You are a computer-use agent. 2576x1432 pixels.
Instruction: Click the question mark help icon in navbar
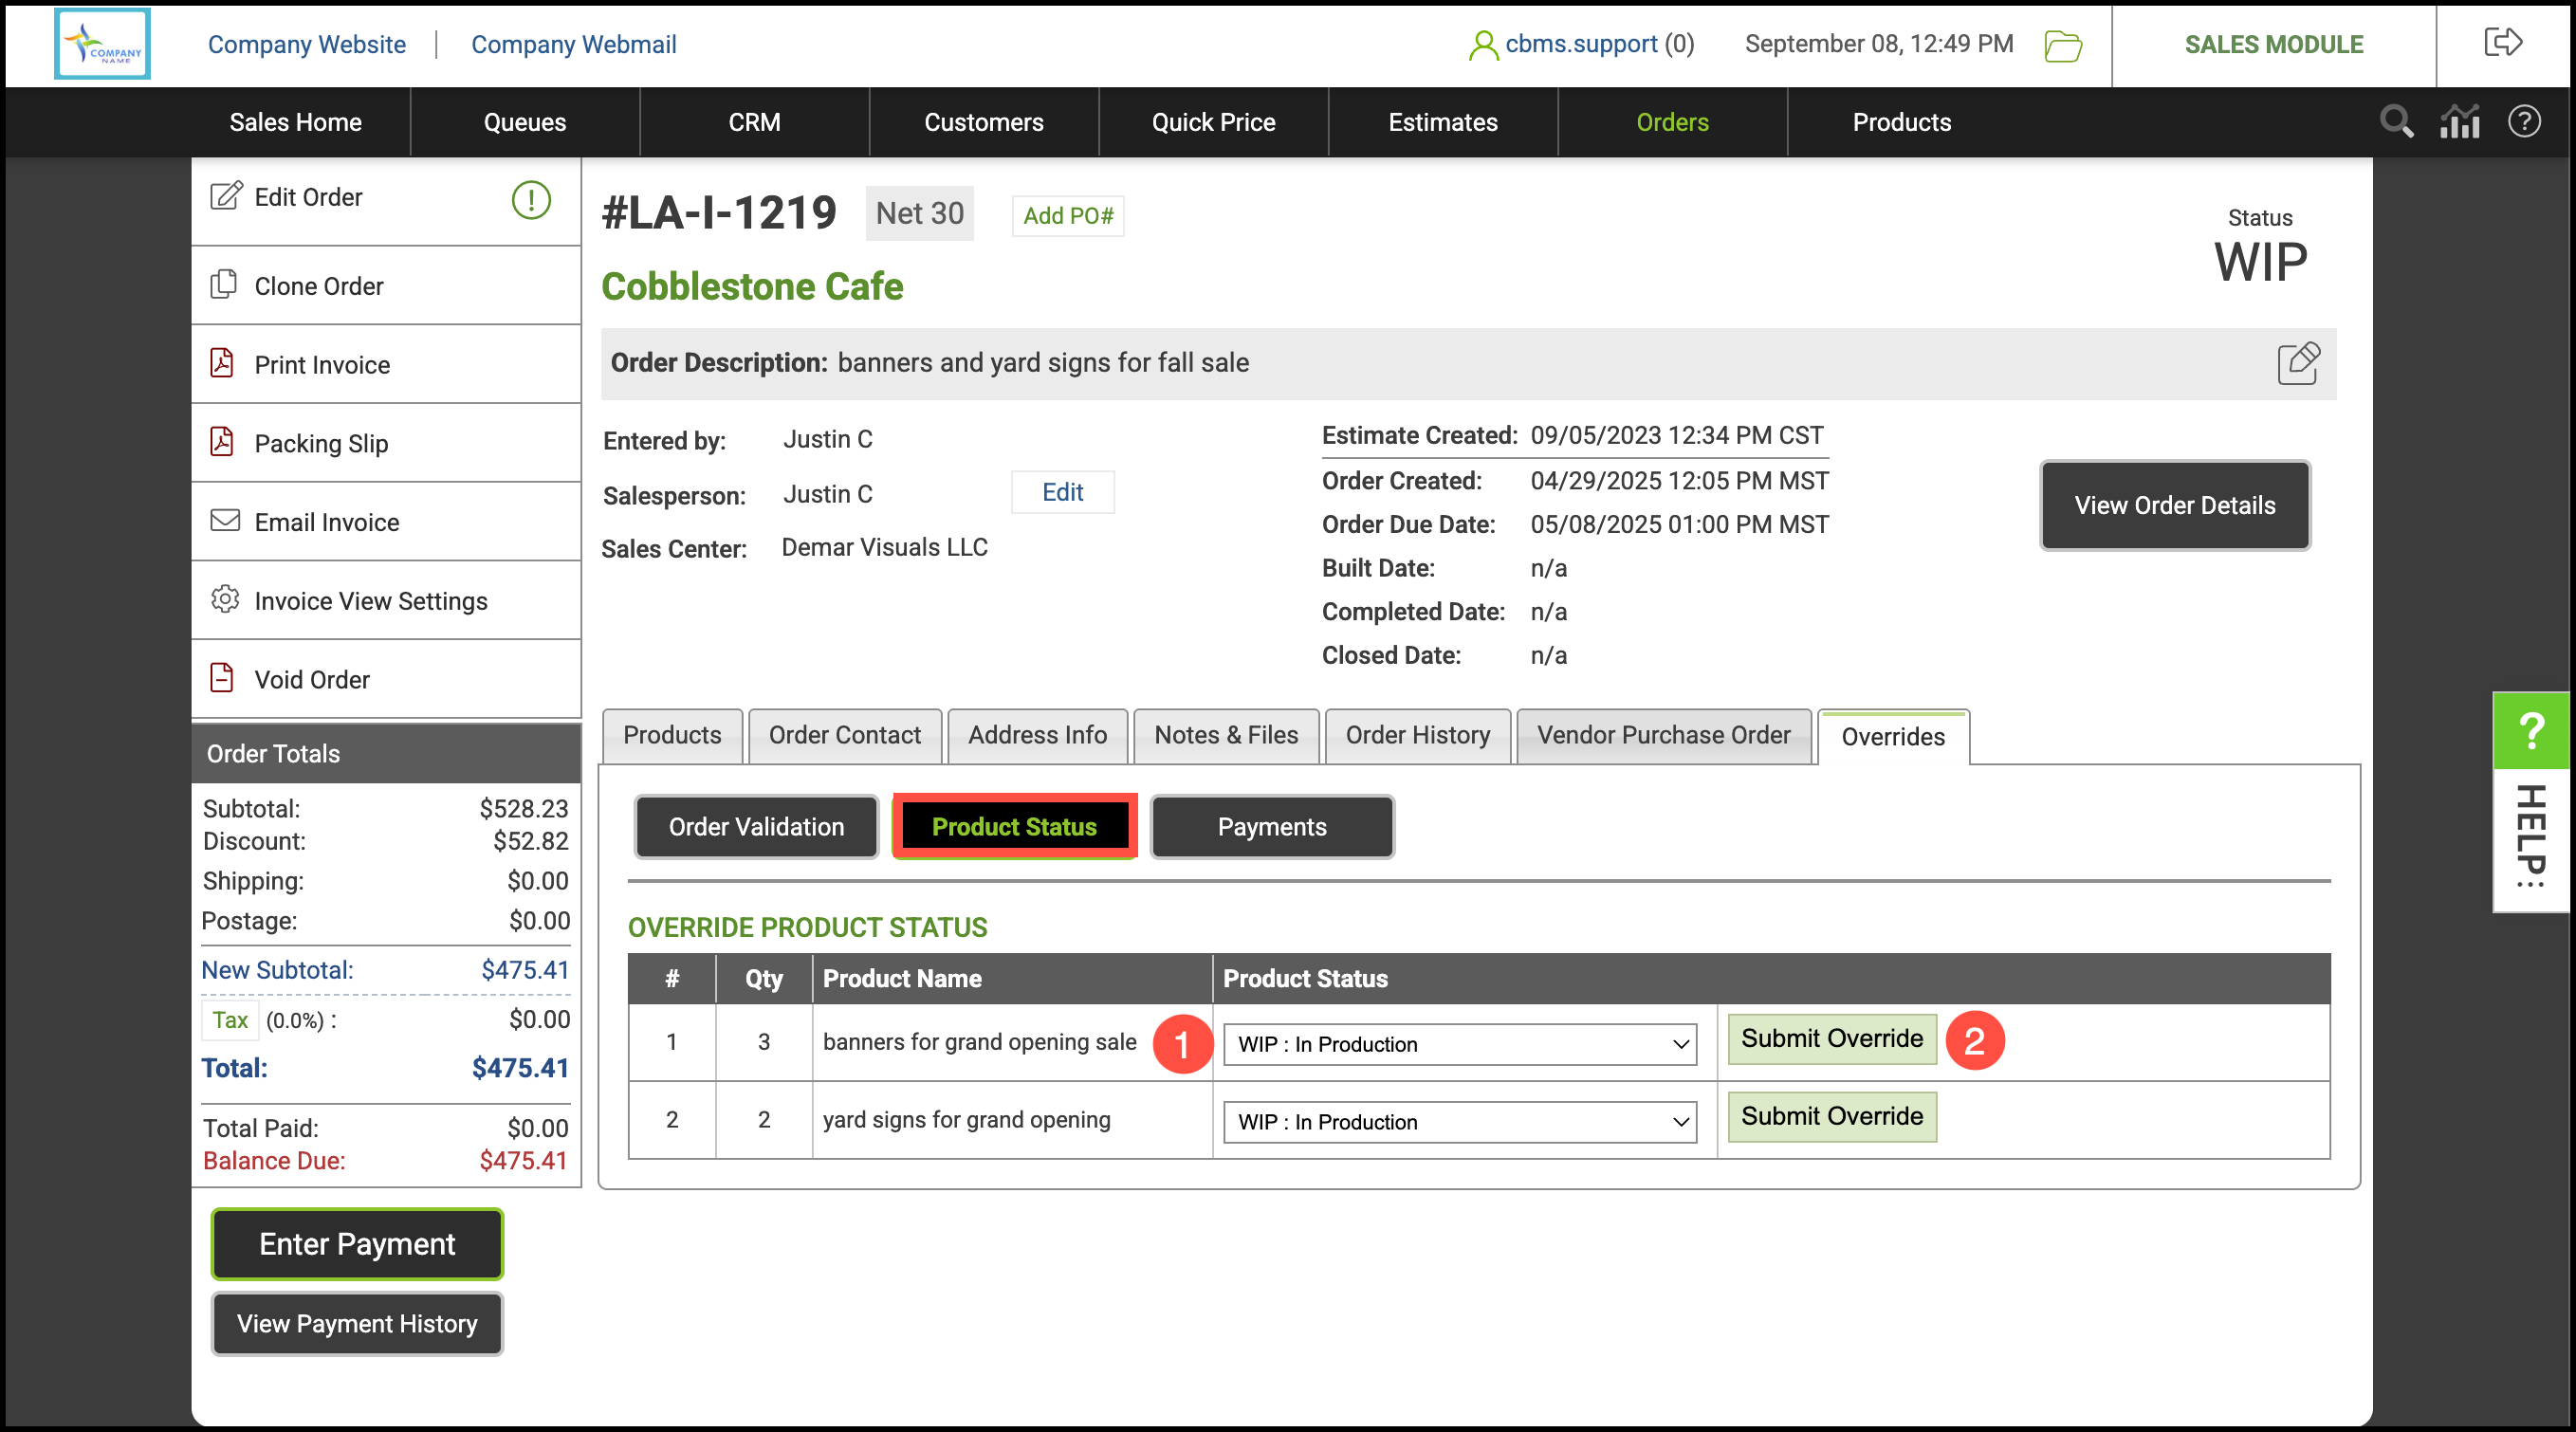coord(2523,122)
